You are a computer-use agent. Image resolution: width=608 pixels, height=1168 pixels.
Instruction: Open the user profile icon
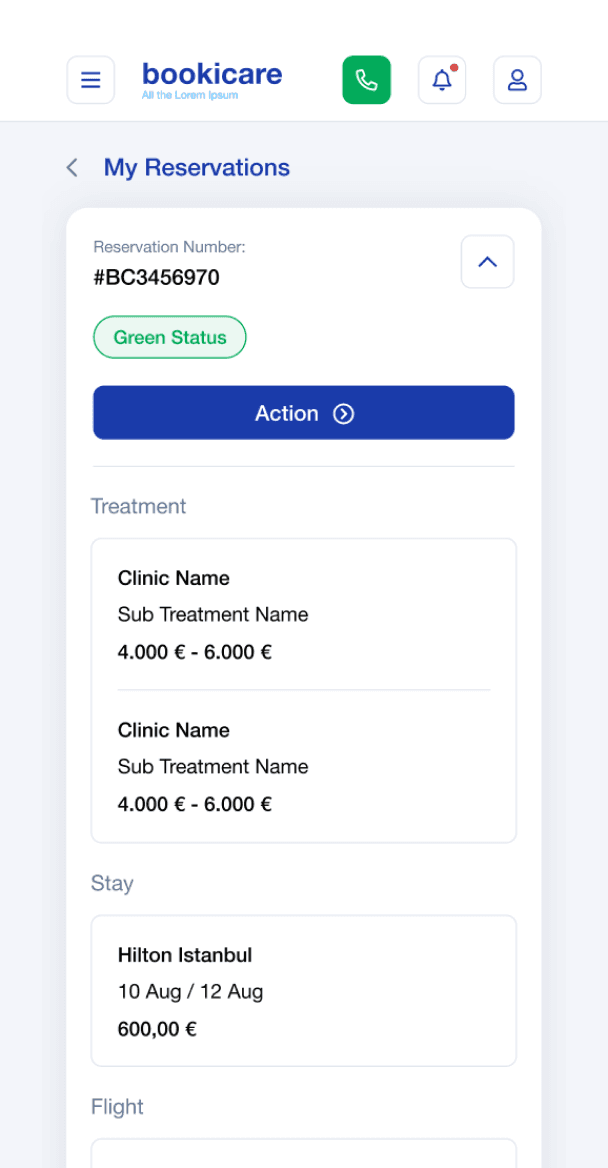pyautogui.click(x=517, y=80)
